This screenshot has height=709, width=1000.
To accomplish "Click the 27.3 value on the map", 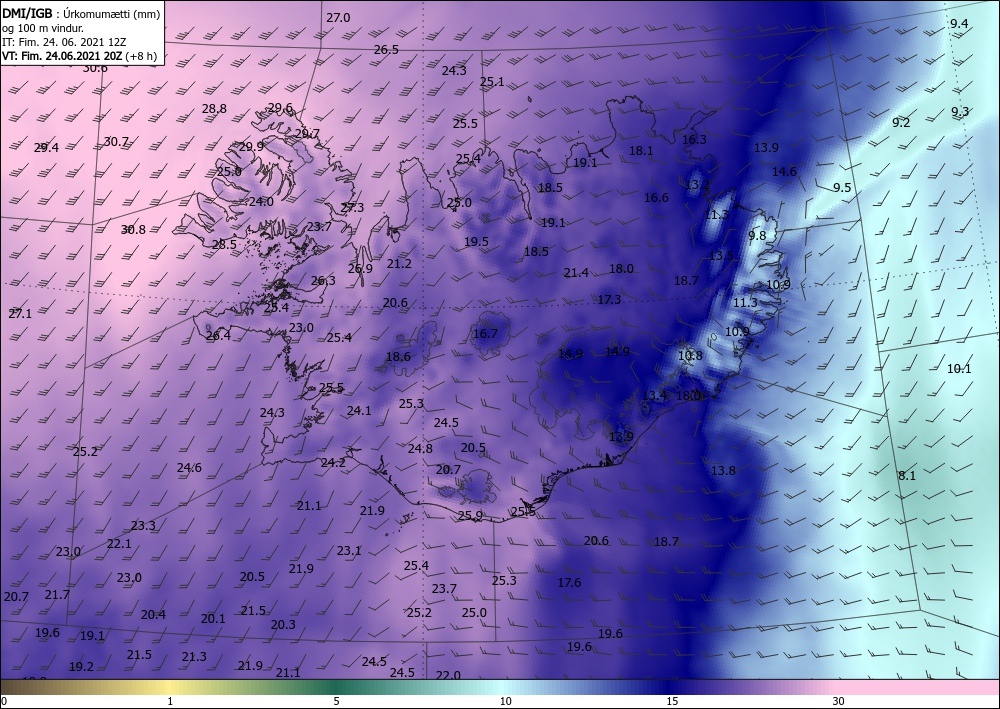I will coord(351,207).
